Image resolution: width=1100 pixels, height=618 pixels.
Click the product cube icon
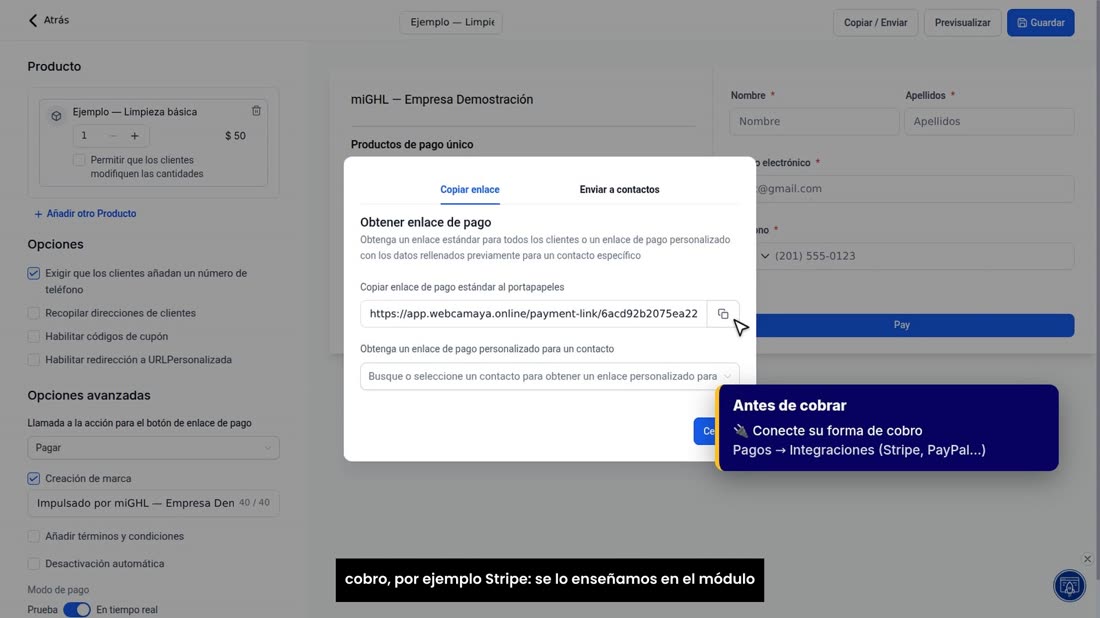click(x=56, y=116)
